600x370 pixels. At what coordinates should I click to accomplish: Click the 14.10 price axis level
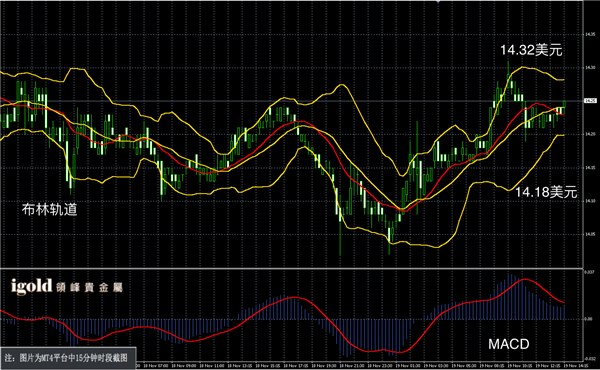590,201
